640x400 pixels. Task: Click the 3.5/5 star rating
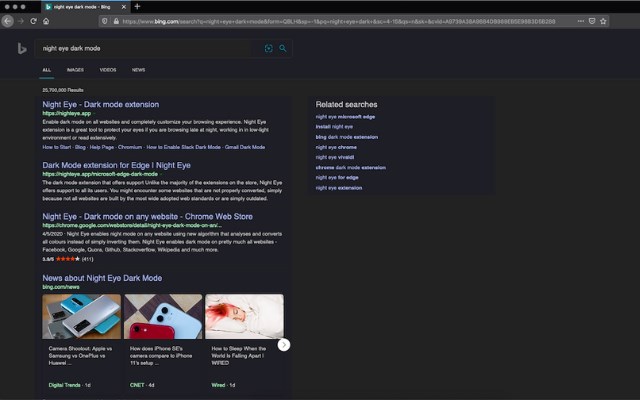point(68,259)
